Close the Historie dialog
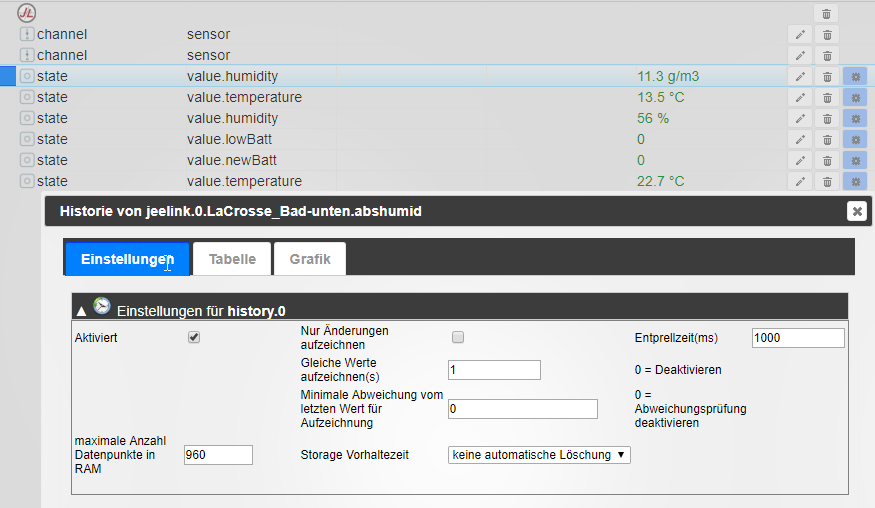Viewport: 875px width, 508px height. pos(856,211)
